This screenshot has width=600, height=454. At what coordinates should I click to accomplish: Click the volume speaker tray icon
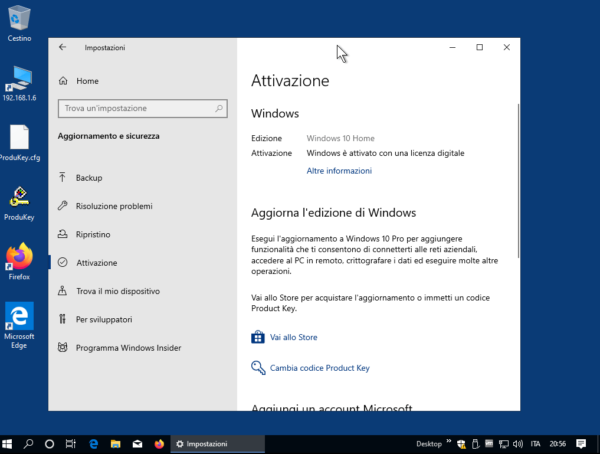tap(518, 444)
